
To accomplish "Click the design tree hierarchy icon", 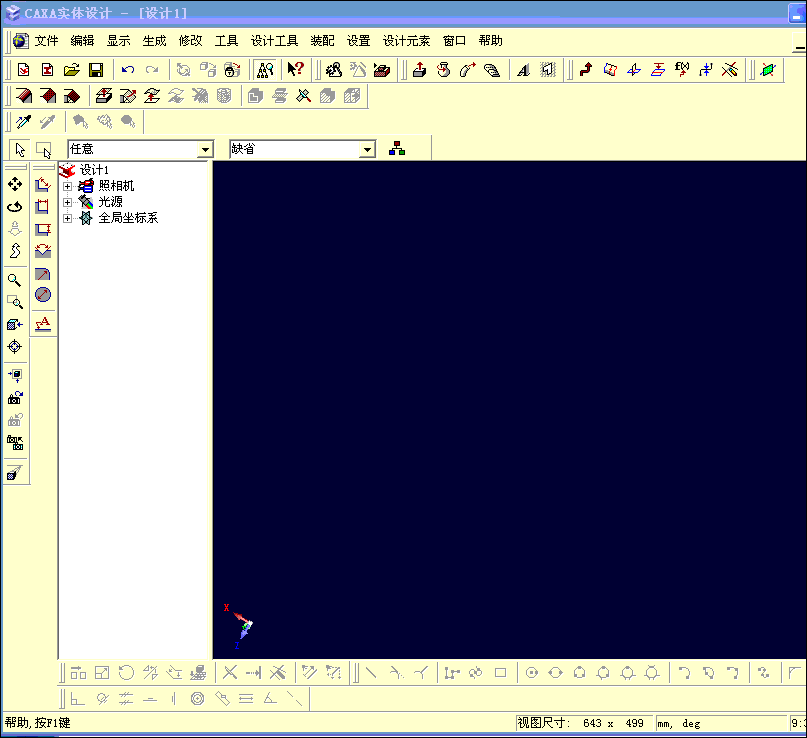I will 397,149.
